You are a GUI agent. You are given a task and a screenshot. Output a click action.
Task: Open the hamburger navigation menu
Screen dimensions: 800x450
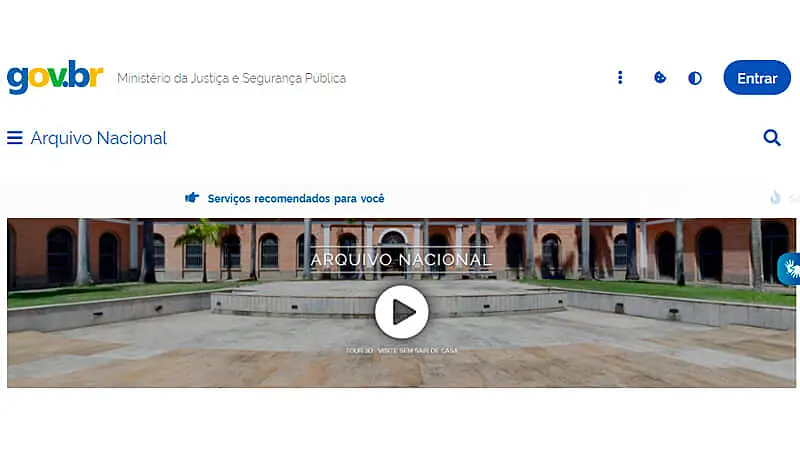coord(15,138)
